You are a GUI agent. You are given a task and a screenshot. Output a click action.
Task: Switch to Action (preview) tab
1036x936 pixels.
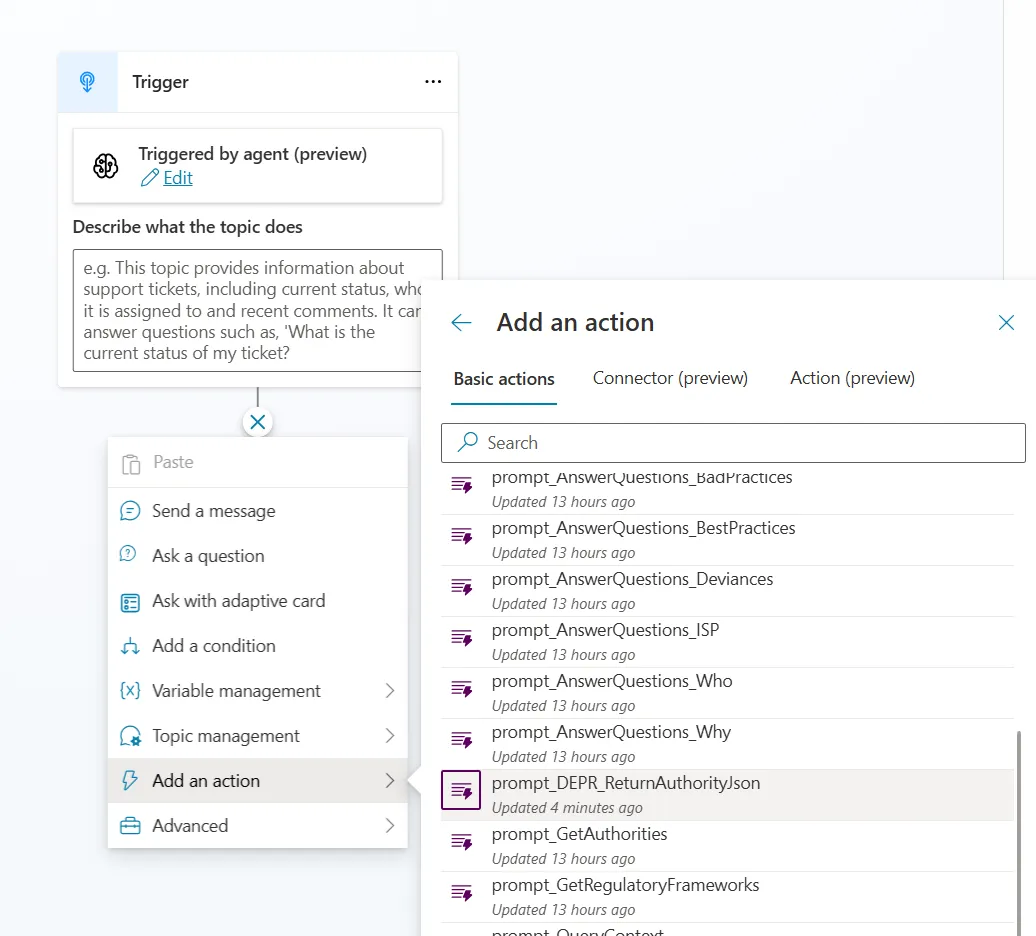852,378
